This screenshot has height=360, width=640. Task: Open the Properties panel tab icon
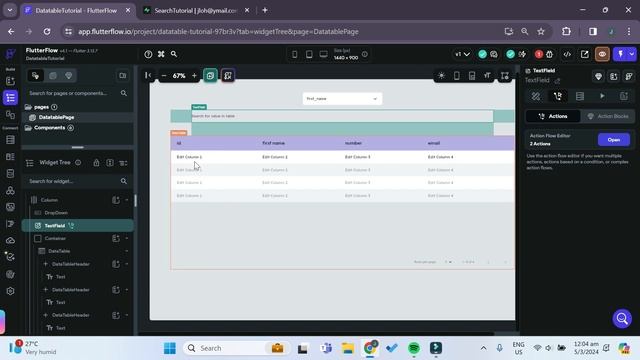pos(536,96)
